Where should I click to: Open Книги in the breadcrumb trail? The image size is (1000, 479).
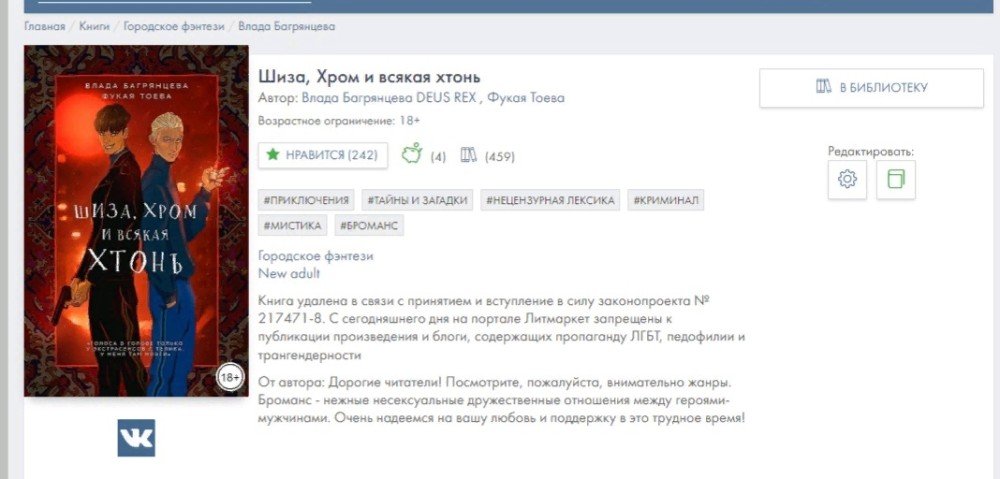coord(94,27)
